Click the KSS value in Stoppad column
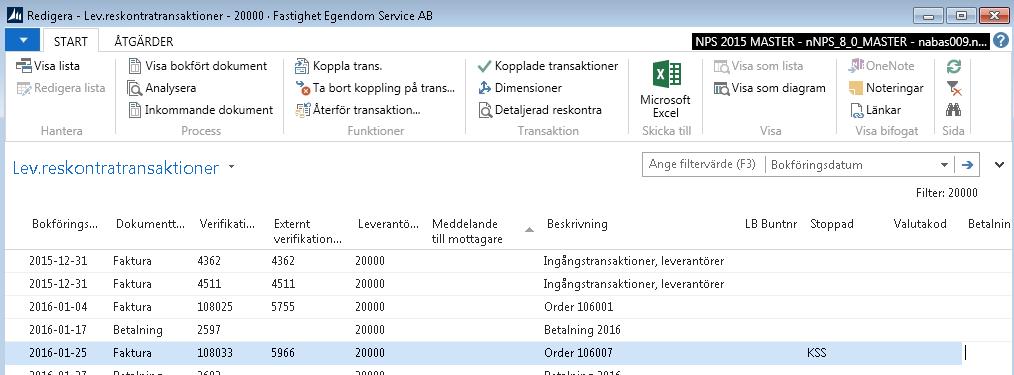This screenshot has width=1014, height=375. [817, 353]
